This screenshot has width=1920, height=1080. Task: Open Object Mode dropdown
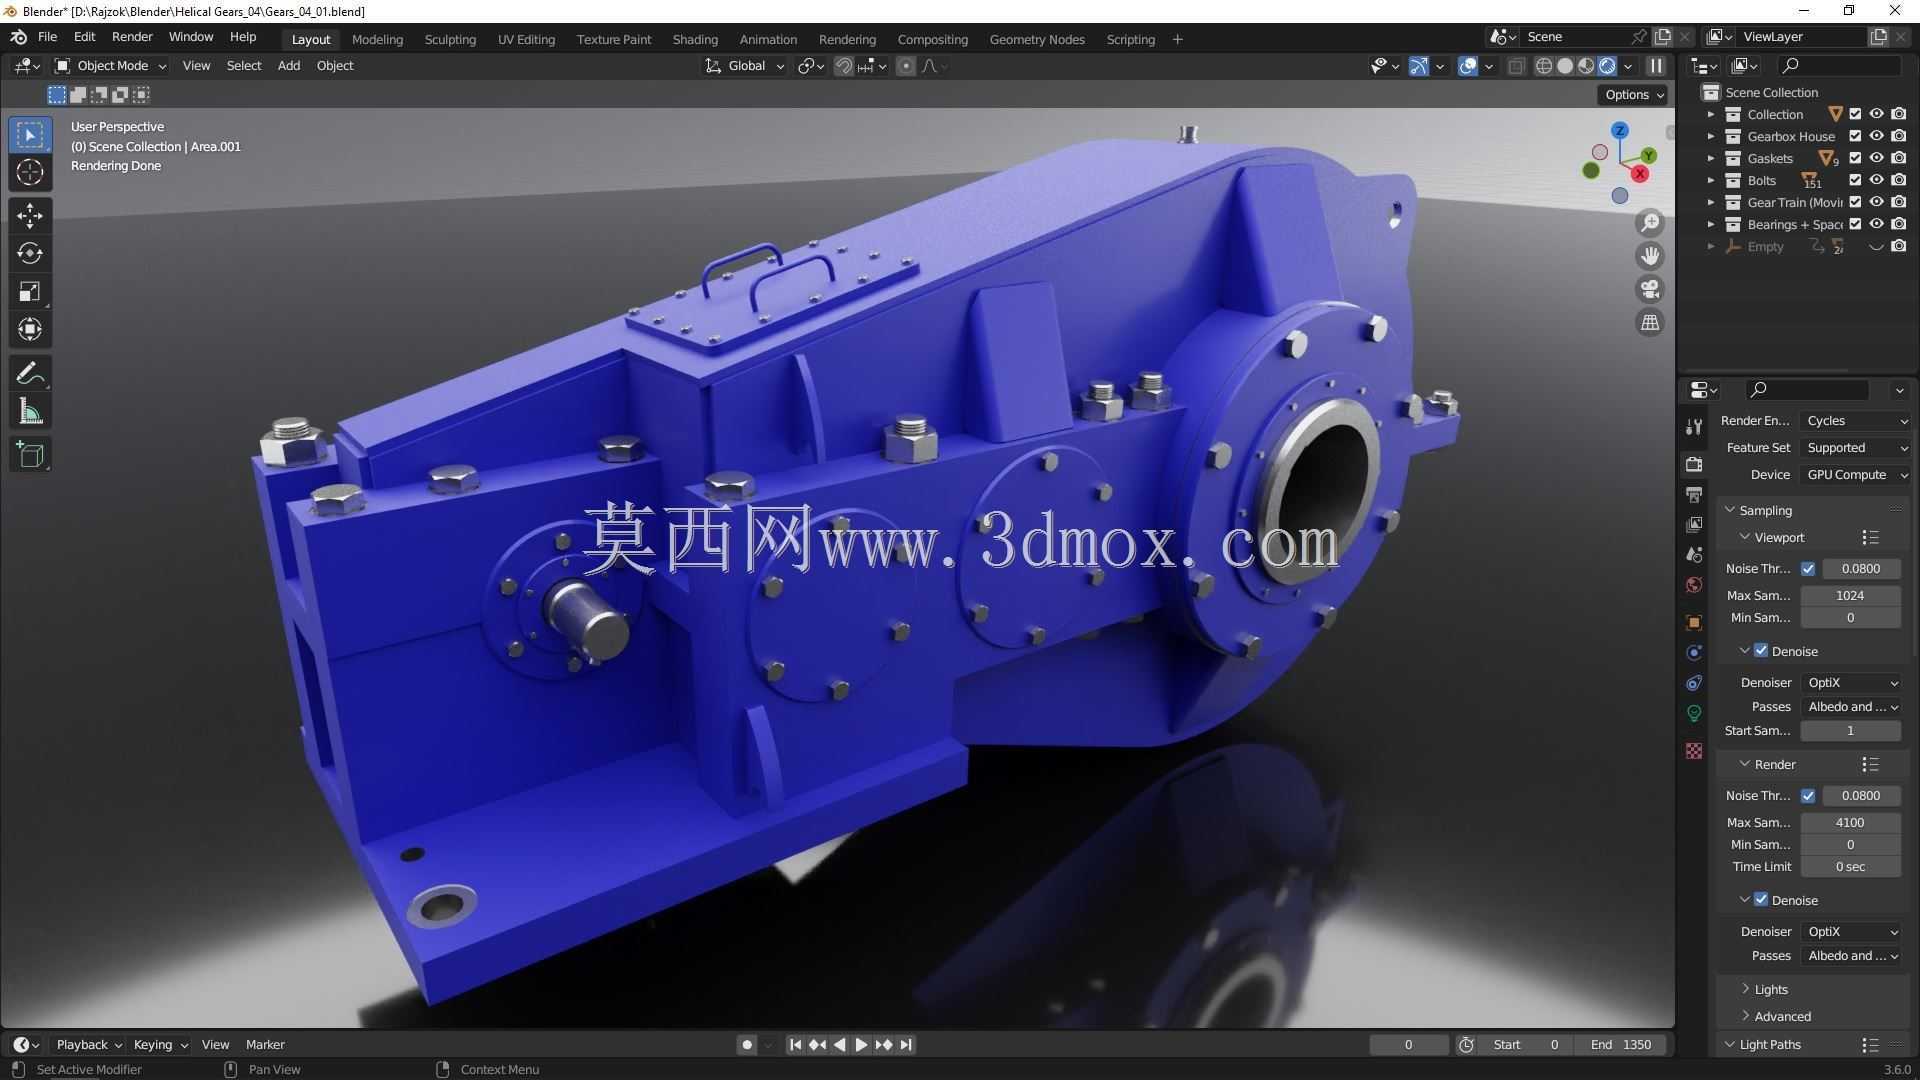pyautogui.click(x=110, y=66)
